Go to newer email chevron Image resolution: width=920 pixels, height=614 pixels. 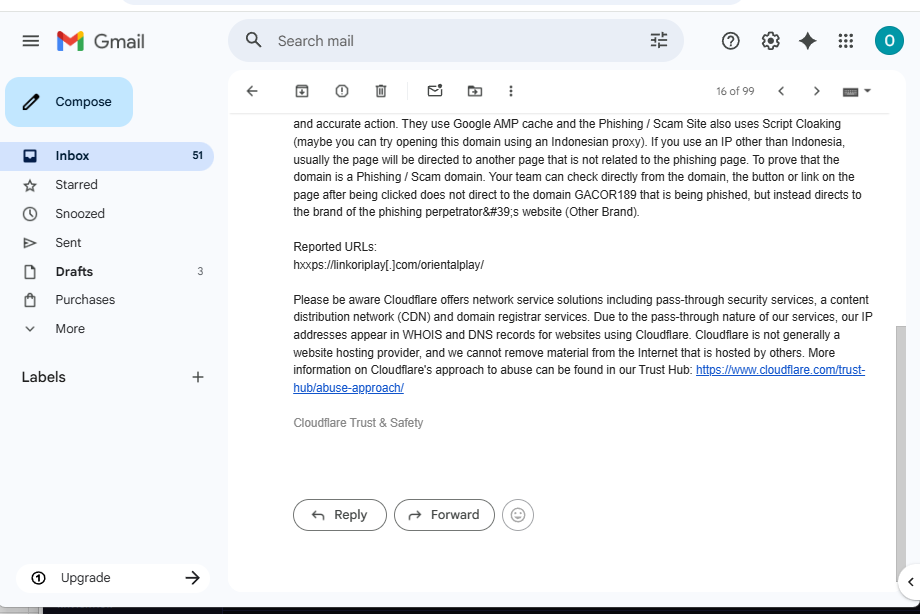tap(781, 91)
